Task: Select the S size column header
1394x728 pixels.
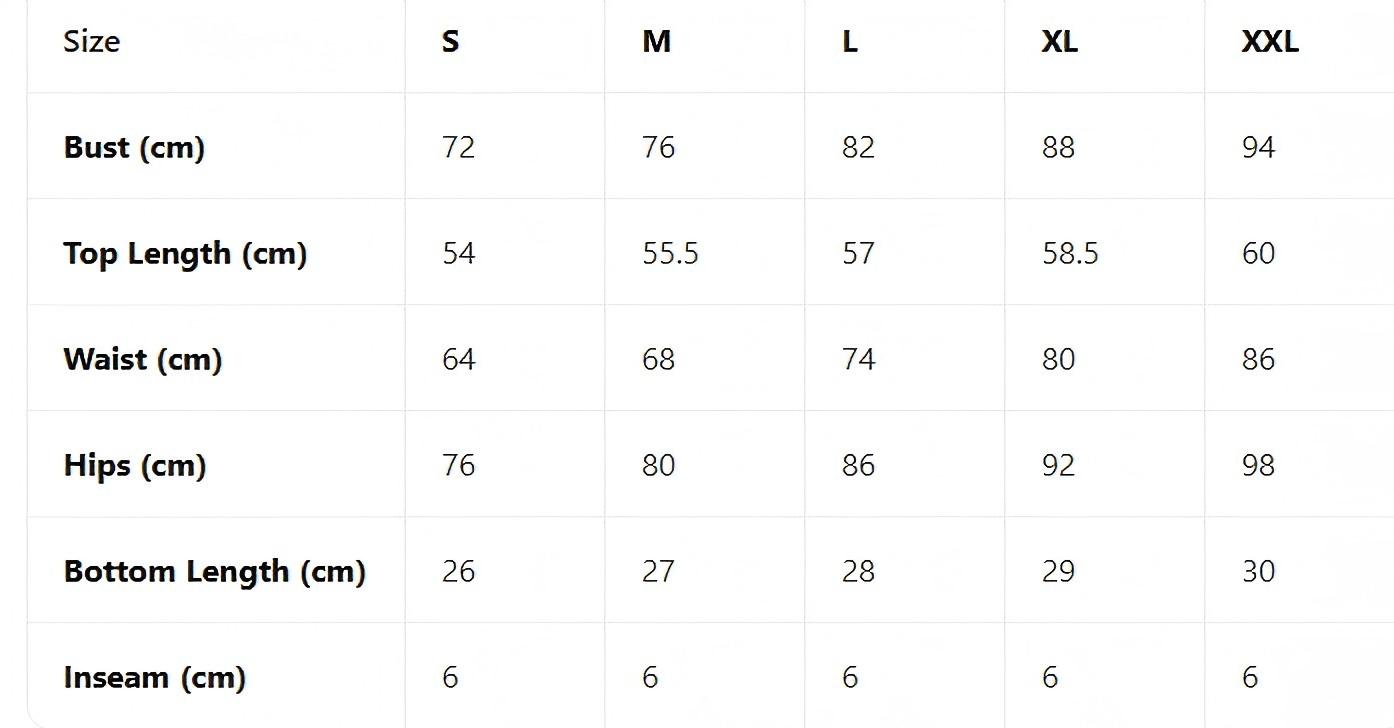Action: 450,42
